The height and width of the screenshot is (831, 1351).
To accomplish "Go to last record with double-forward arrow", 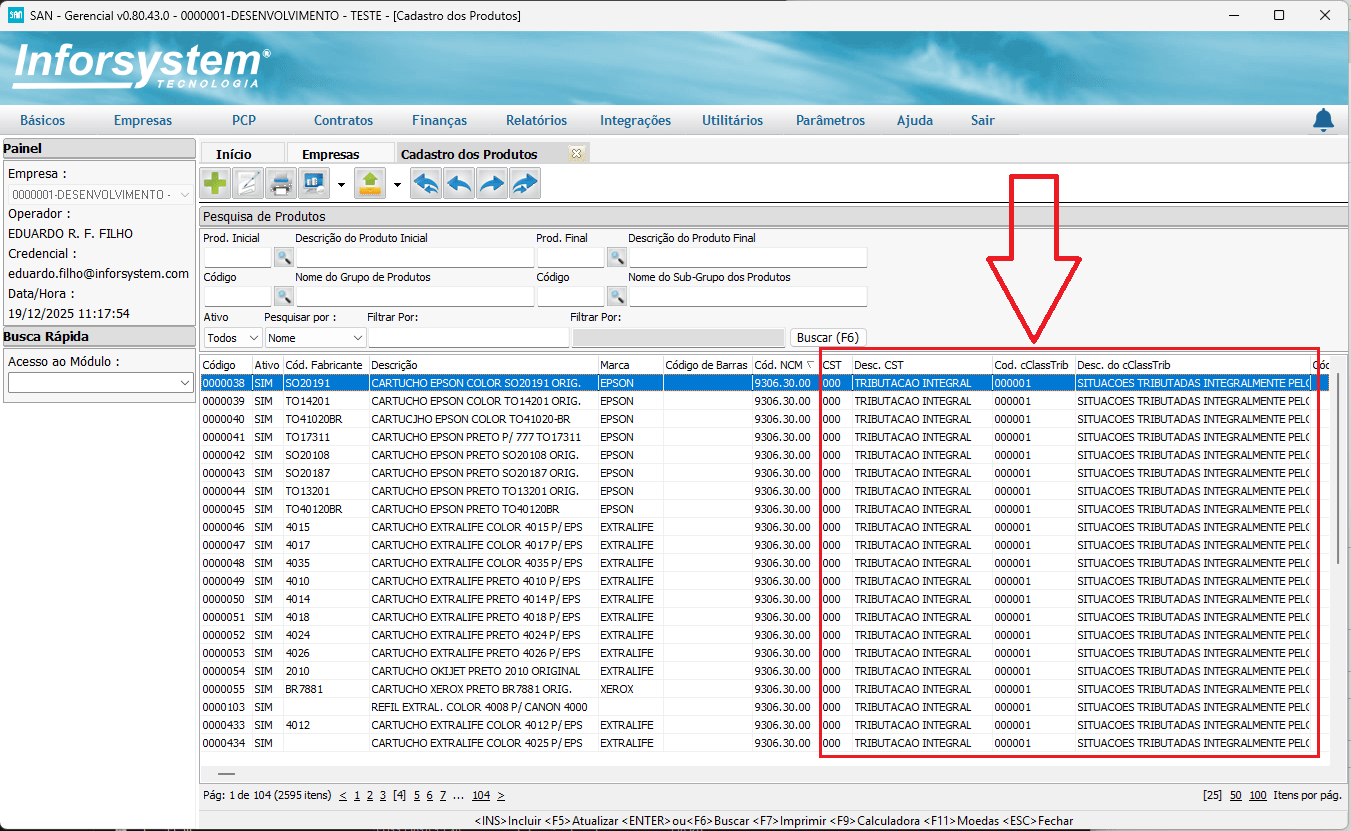I will pyautogui.click(x=525, y=184).
